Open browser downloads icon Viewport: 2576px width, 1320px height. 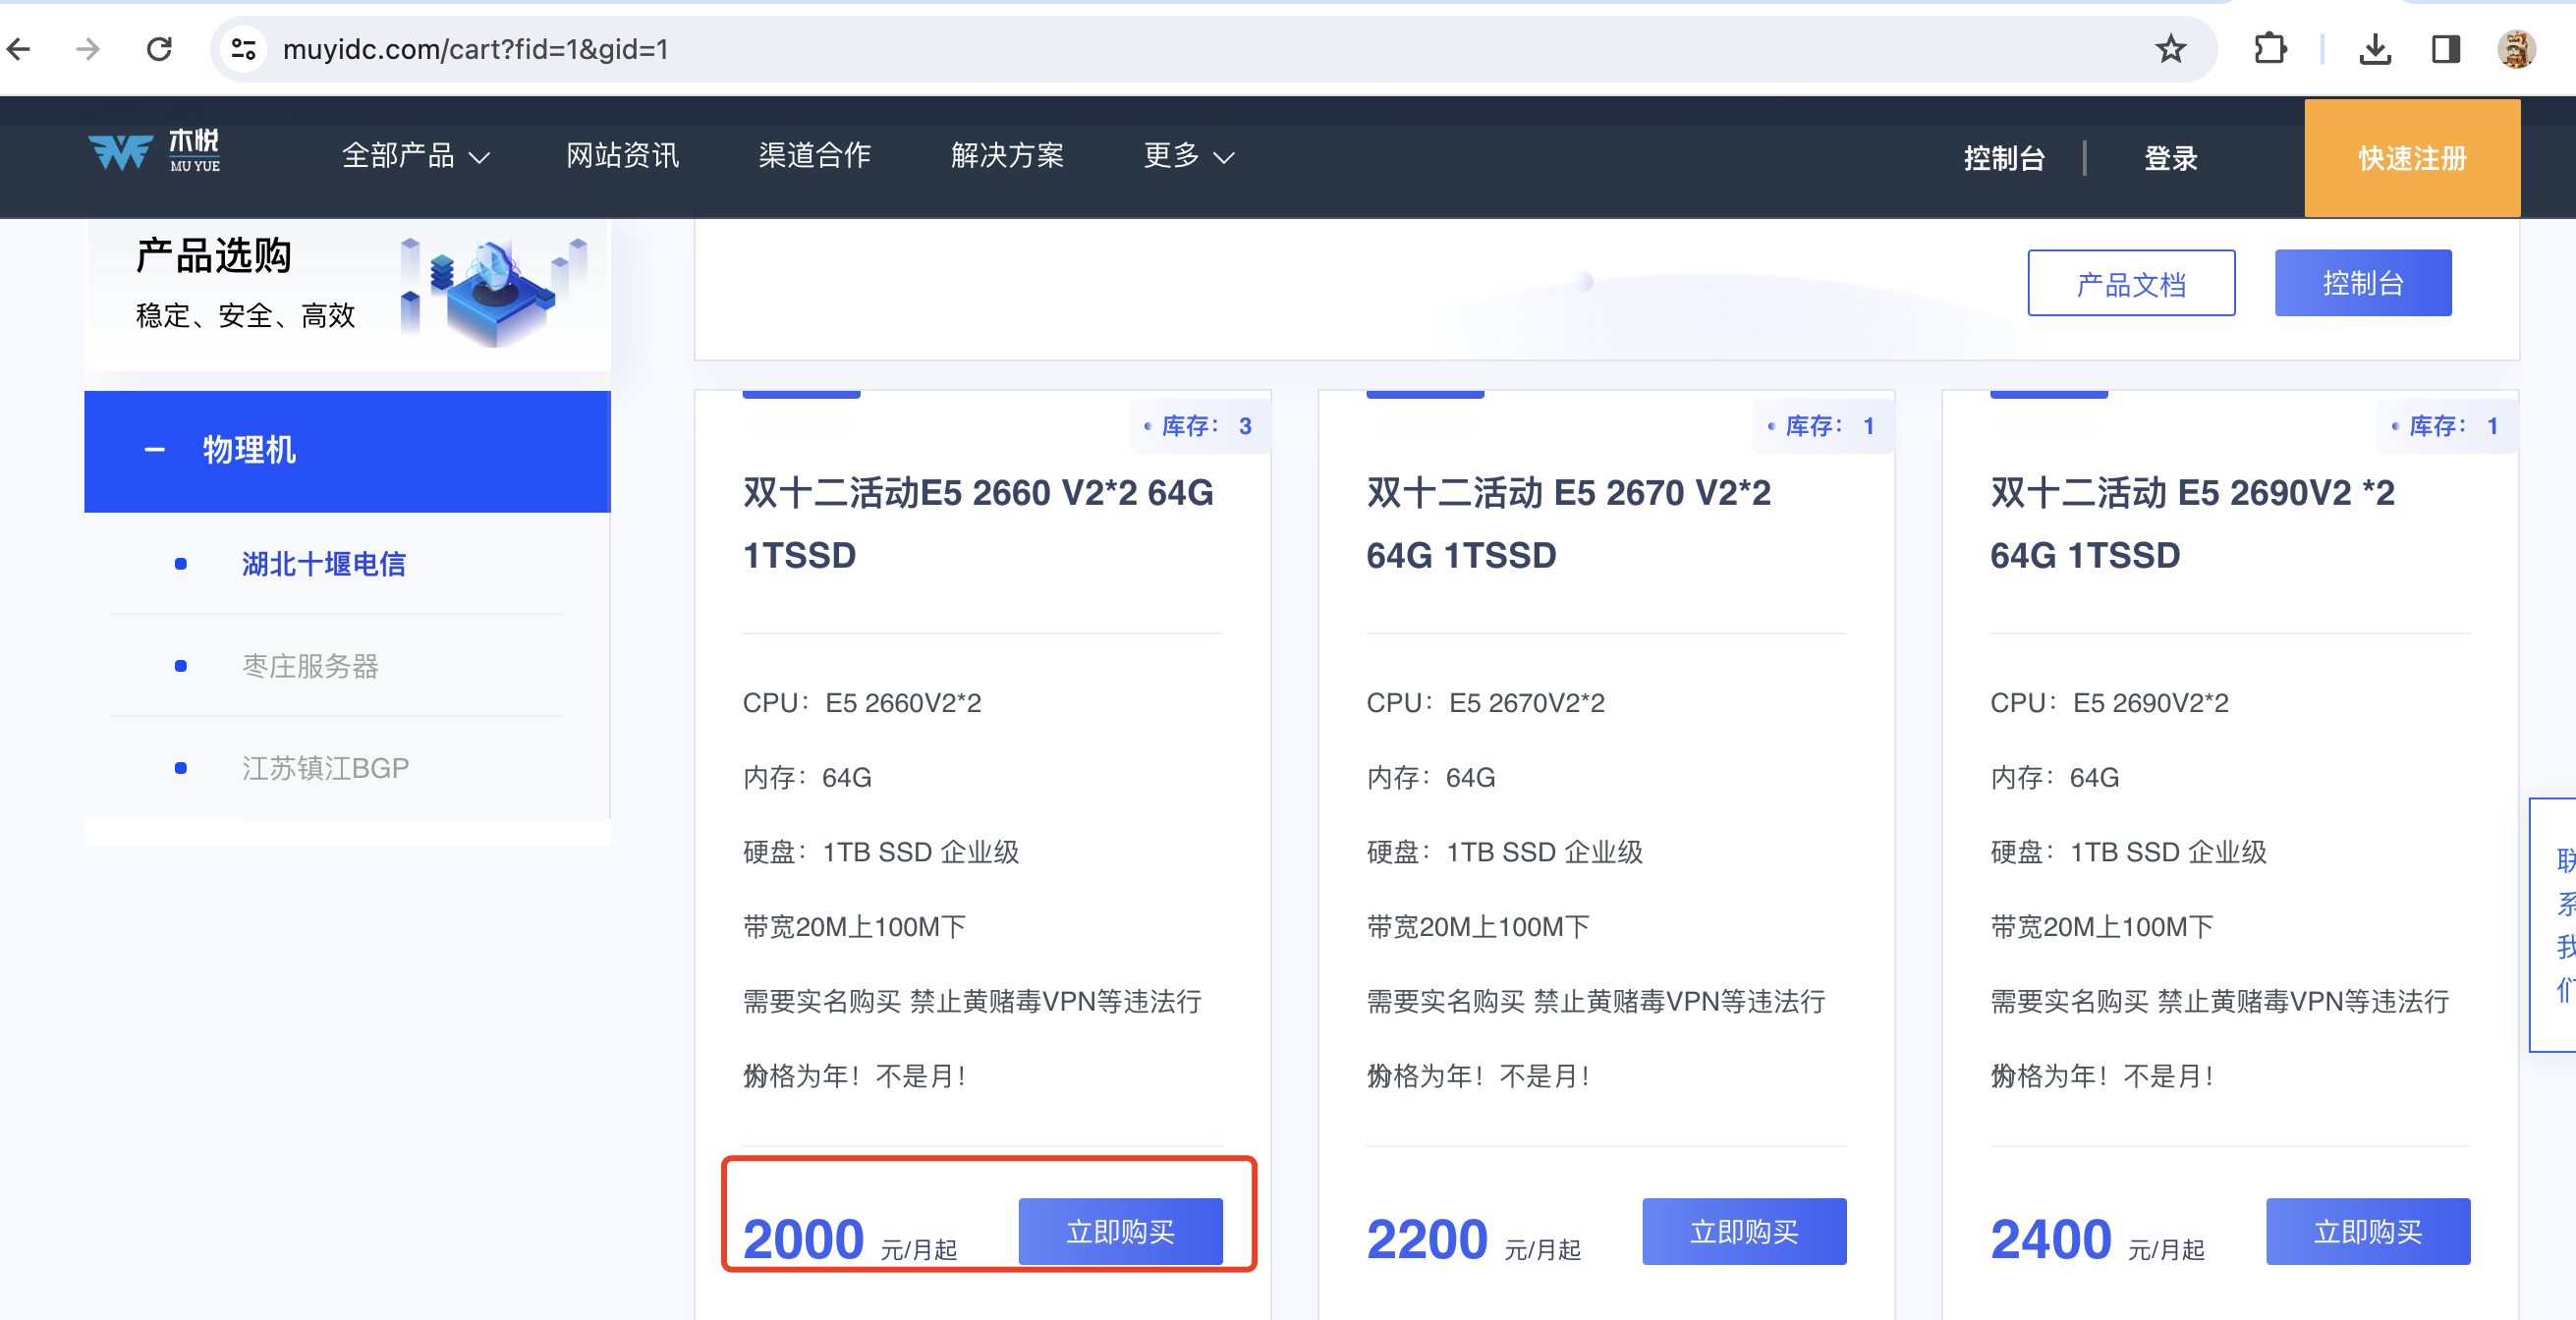(x=2374, y=48)
